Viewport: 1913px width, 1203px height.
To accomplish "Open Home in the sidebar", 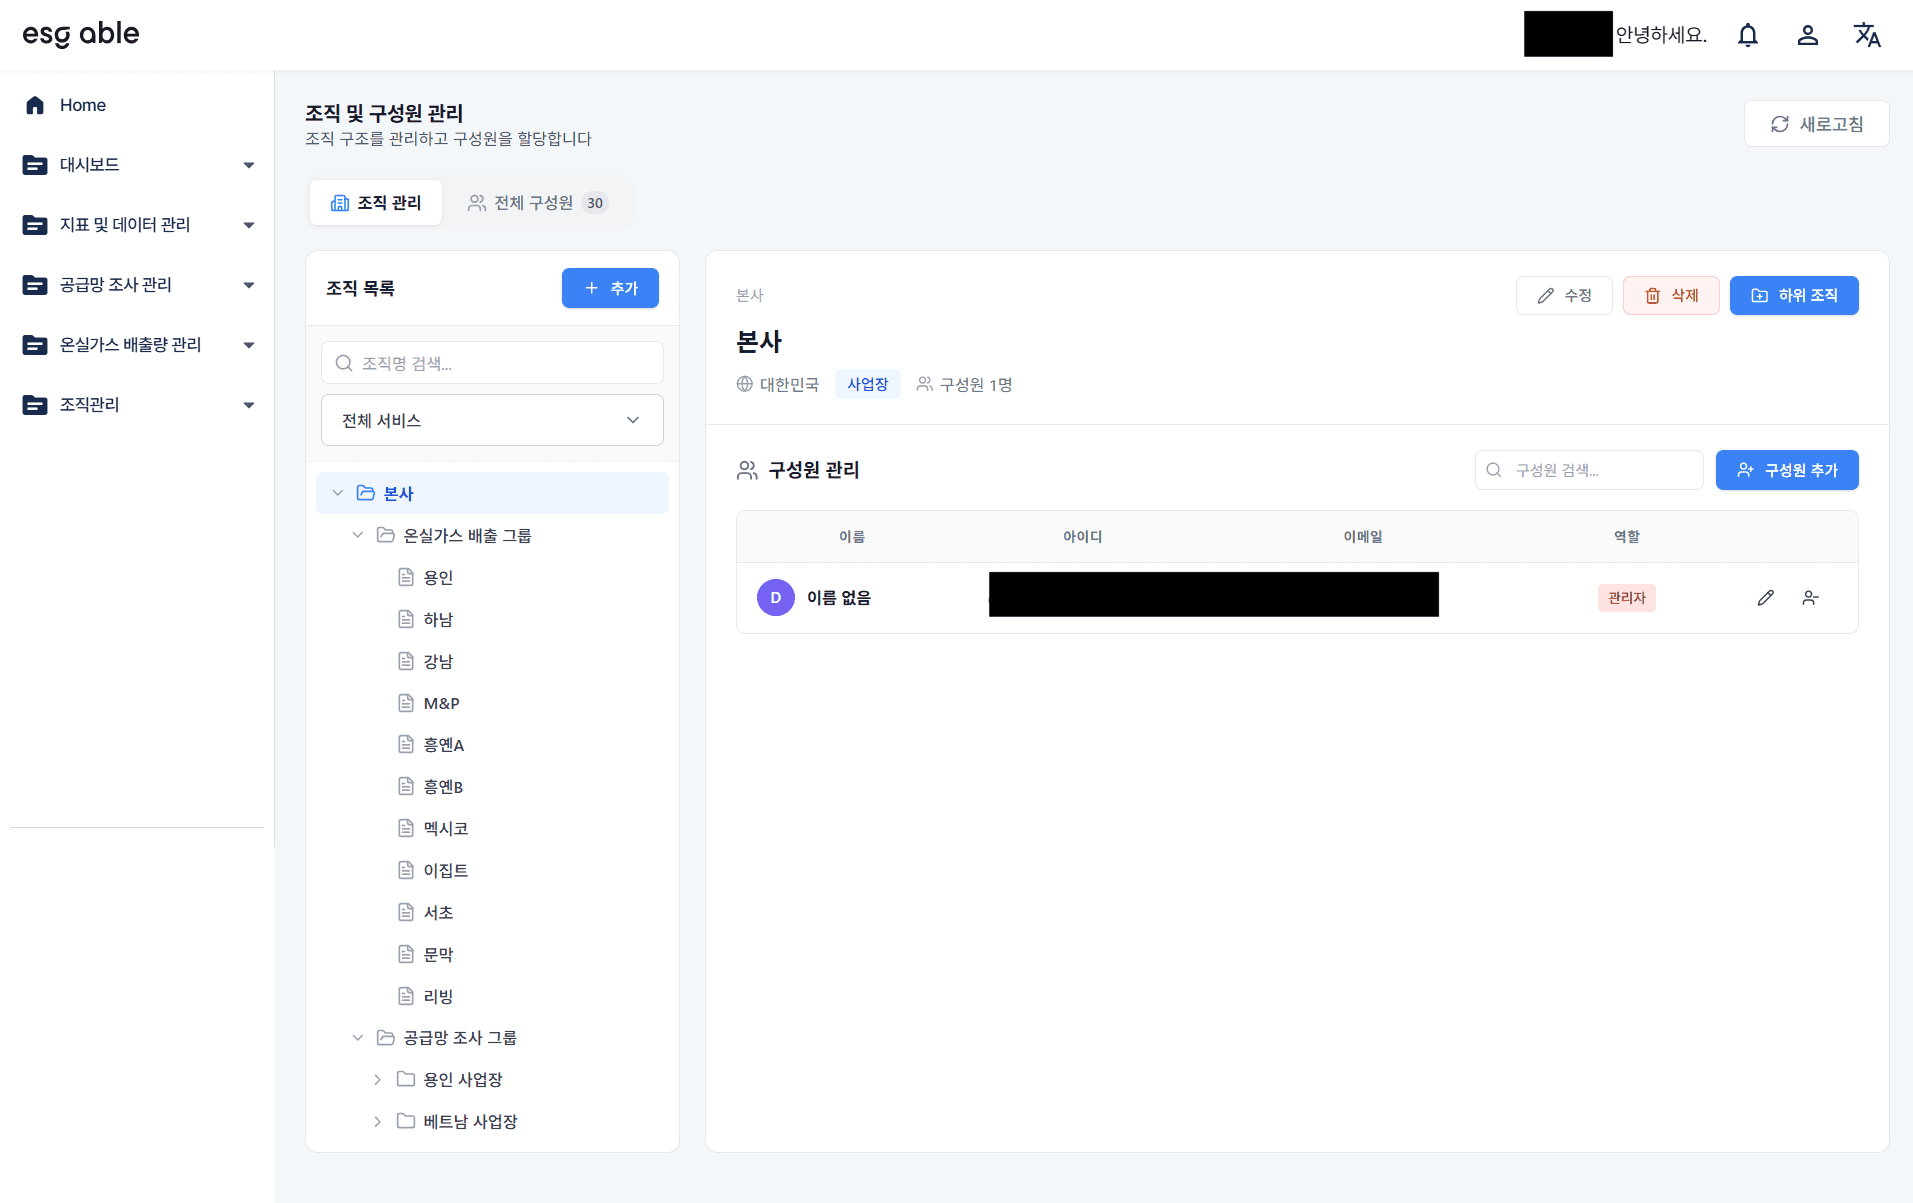I will pos(137,105).
